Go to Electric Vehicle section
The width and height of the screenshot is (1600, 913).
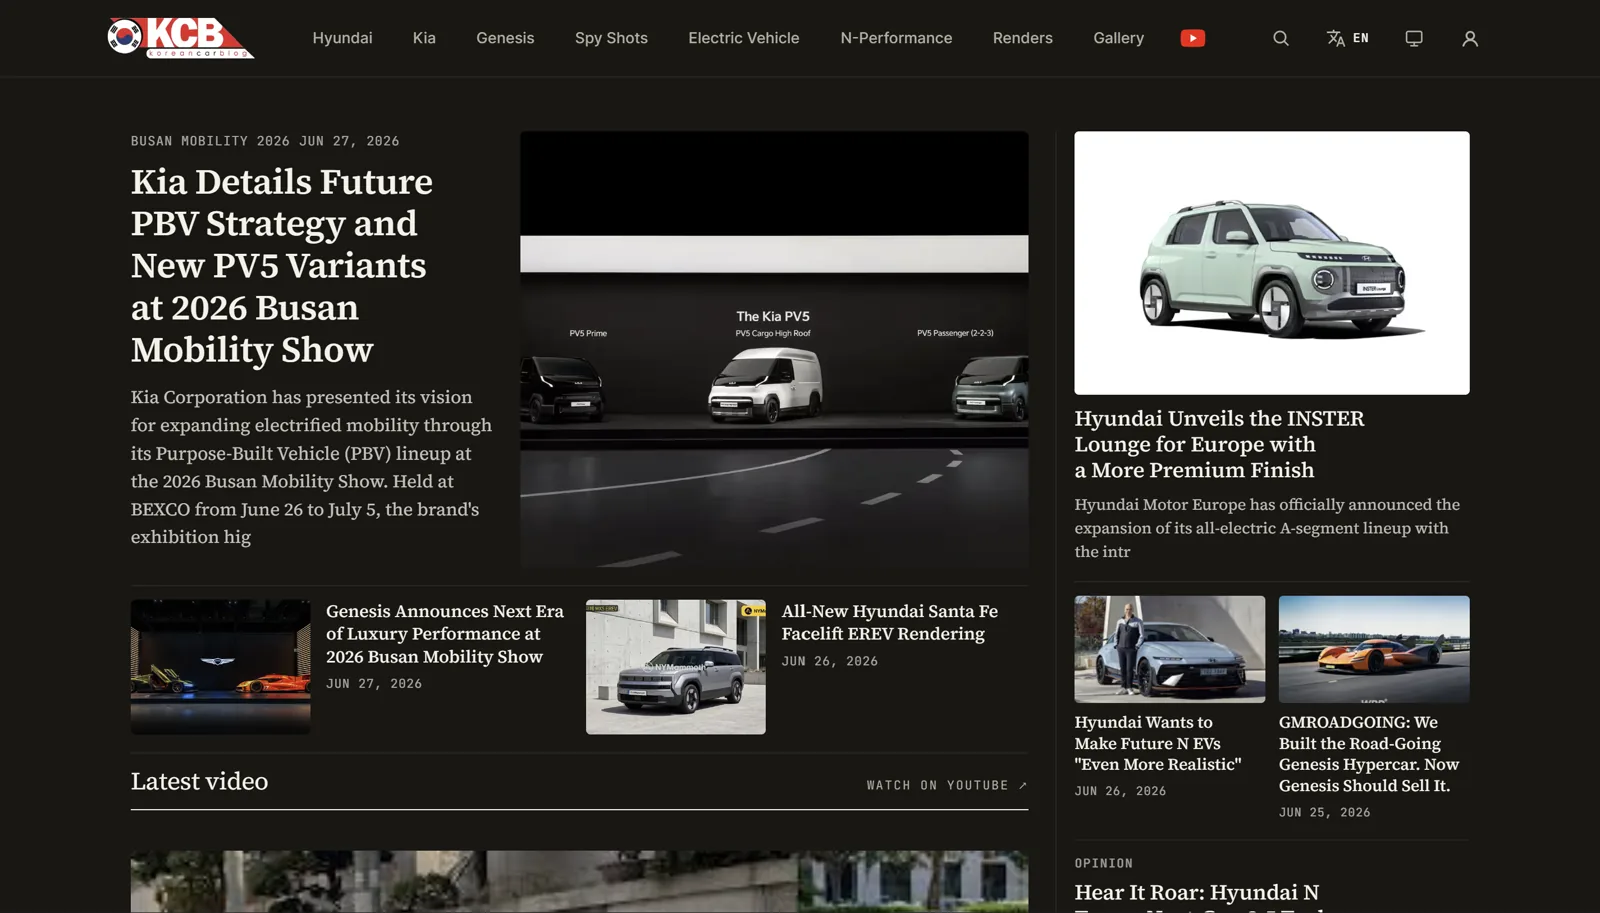coord(743,38)
